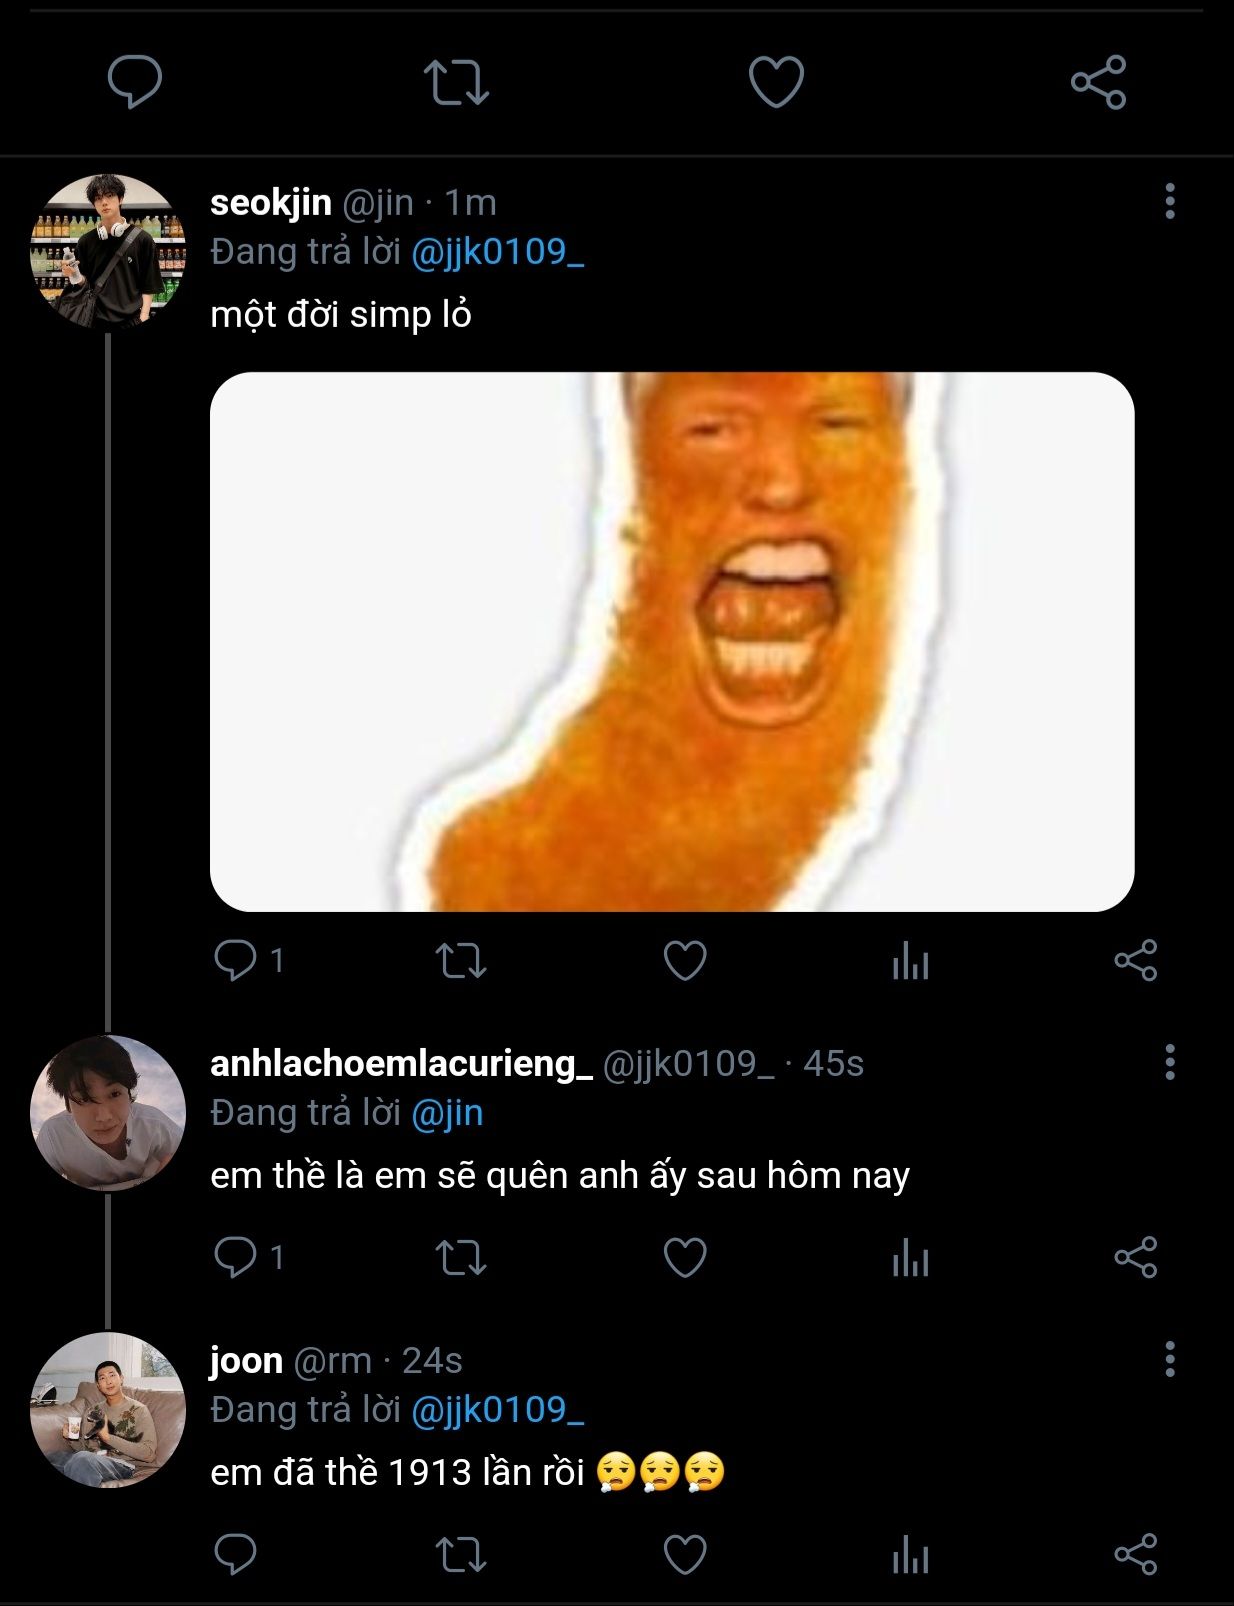Retweet the main tweet at top
This screenshot has height=1606, width=1234.
(x=455, y=82)
